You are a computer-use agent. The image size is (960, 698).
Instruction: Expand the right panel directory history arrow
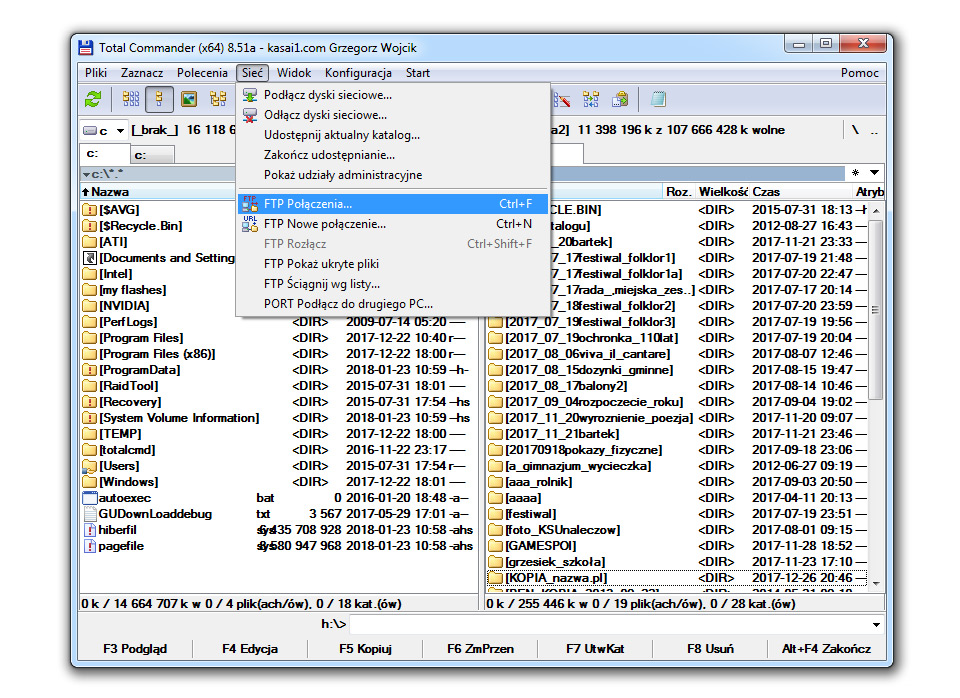pos(874,173)
